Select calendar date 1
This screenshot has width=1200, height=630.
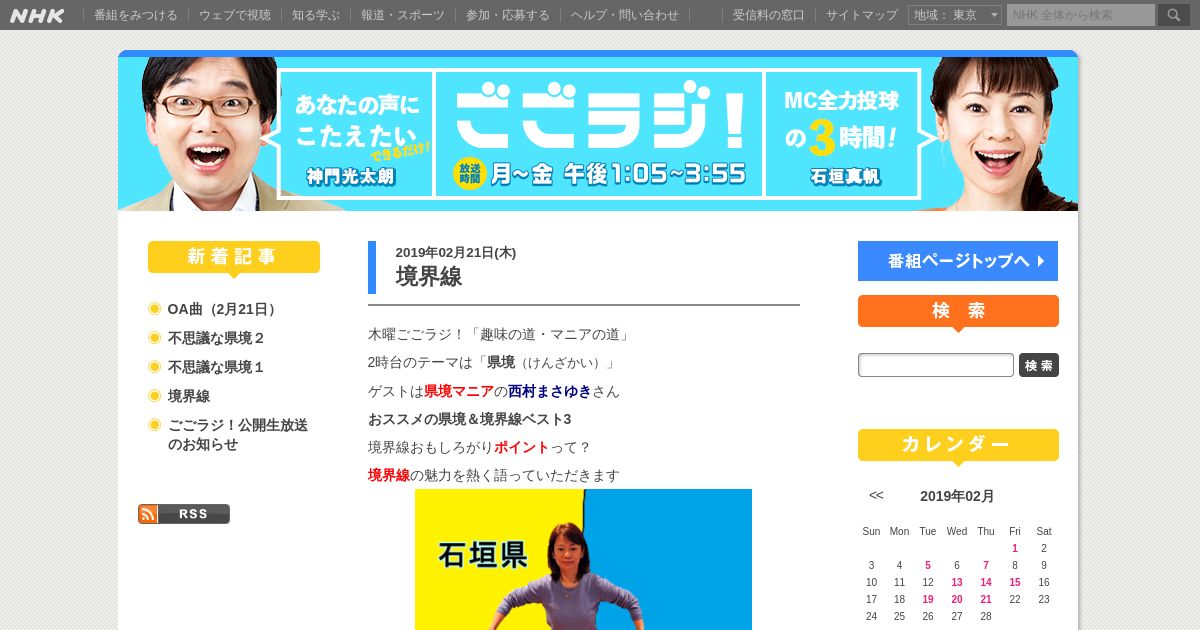coord(1015,548)
